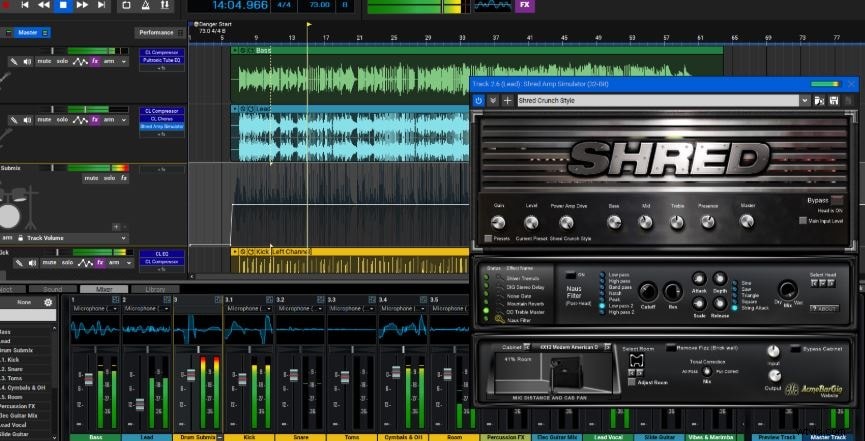This screenshot has width=865, height=441.
Task: Open the Track Volume automation dropdown
Action: 64,238
